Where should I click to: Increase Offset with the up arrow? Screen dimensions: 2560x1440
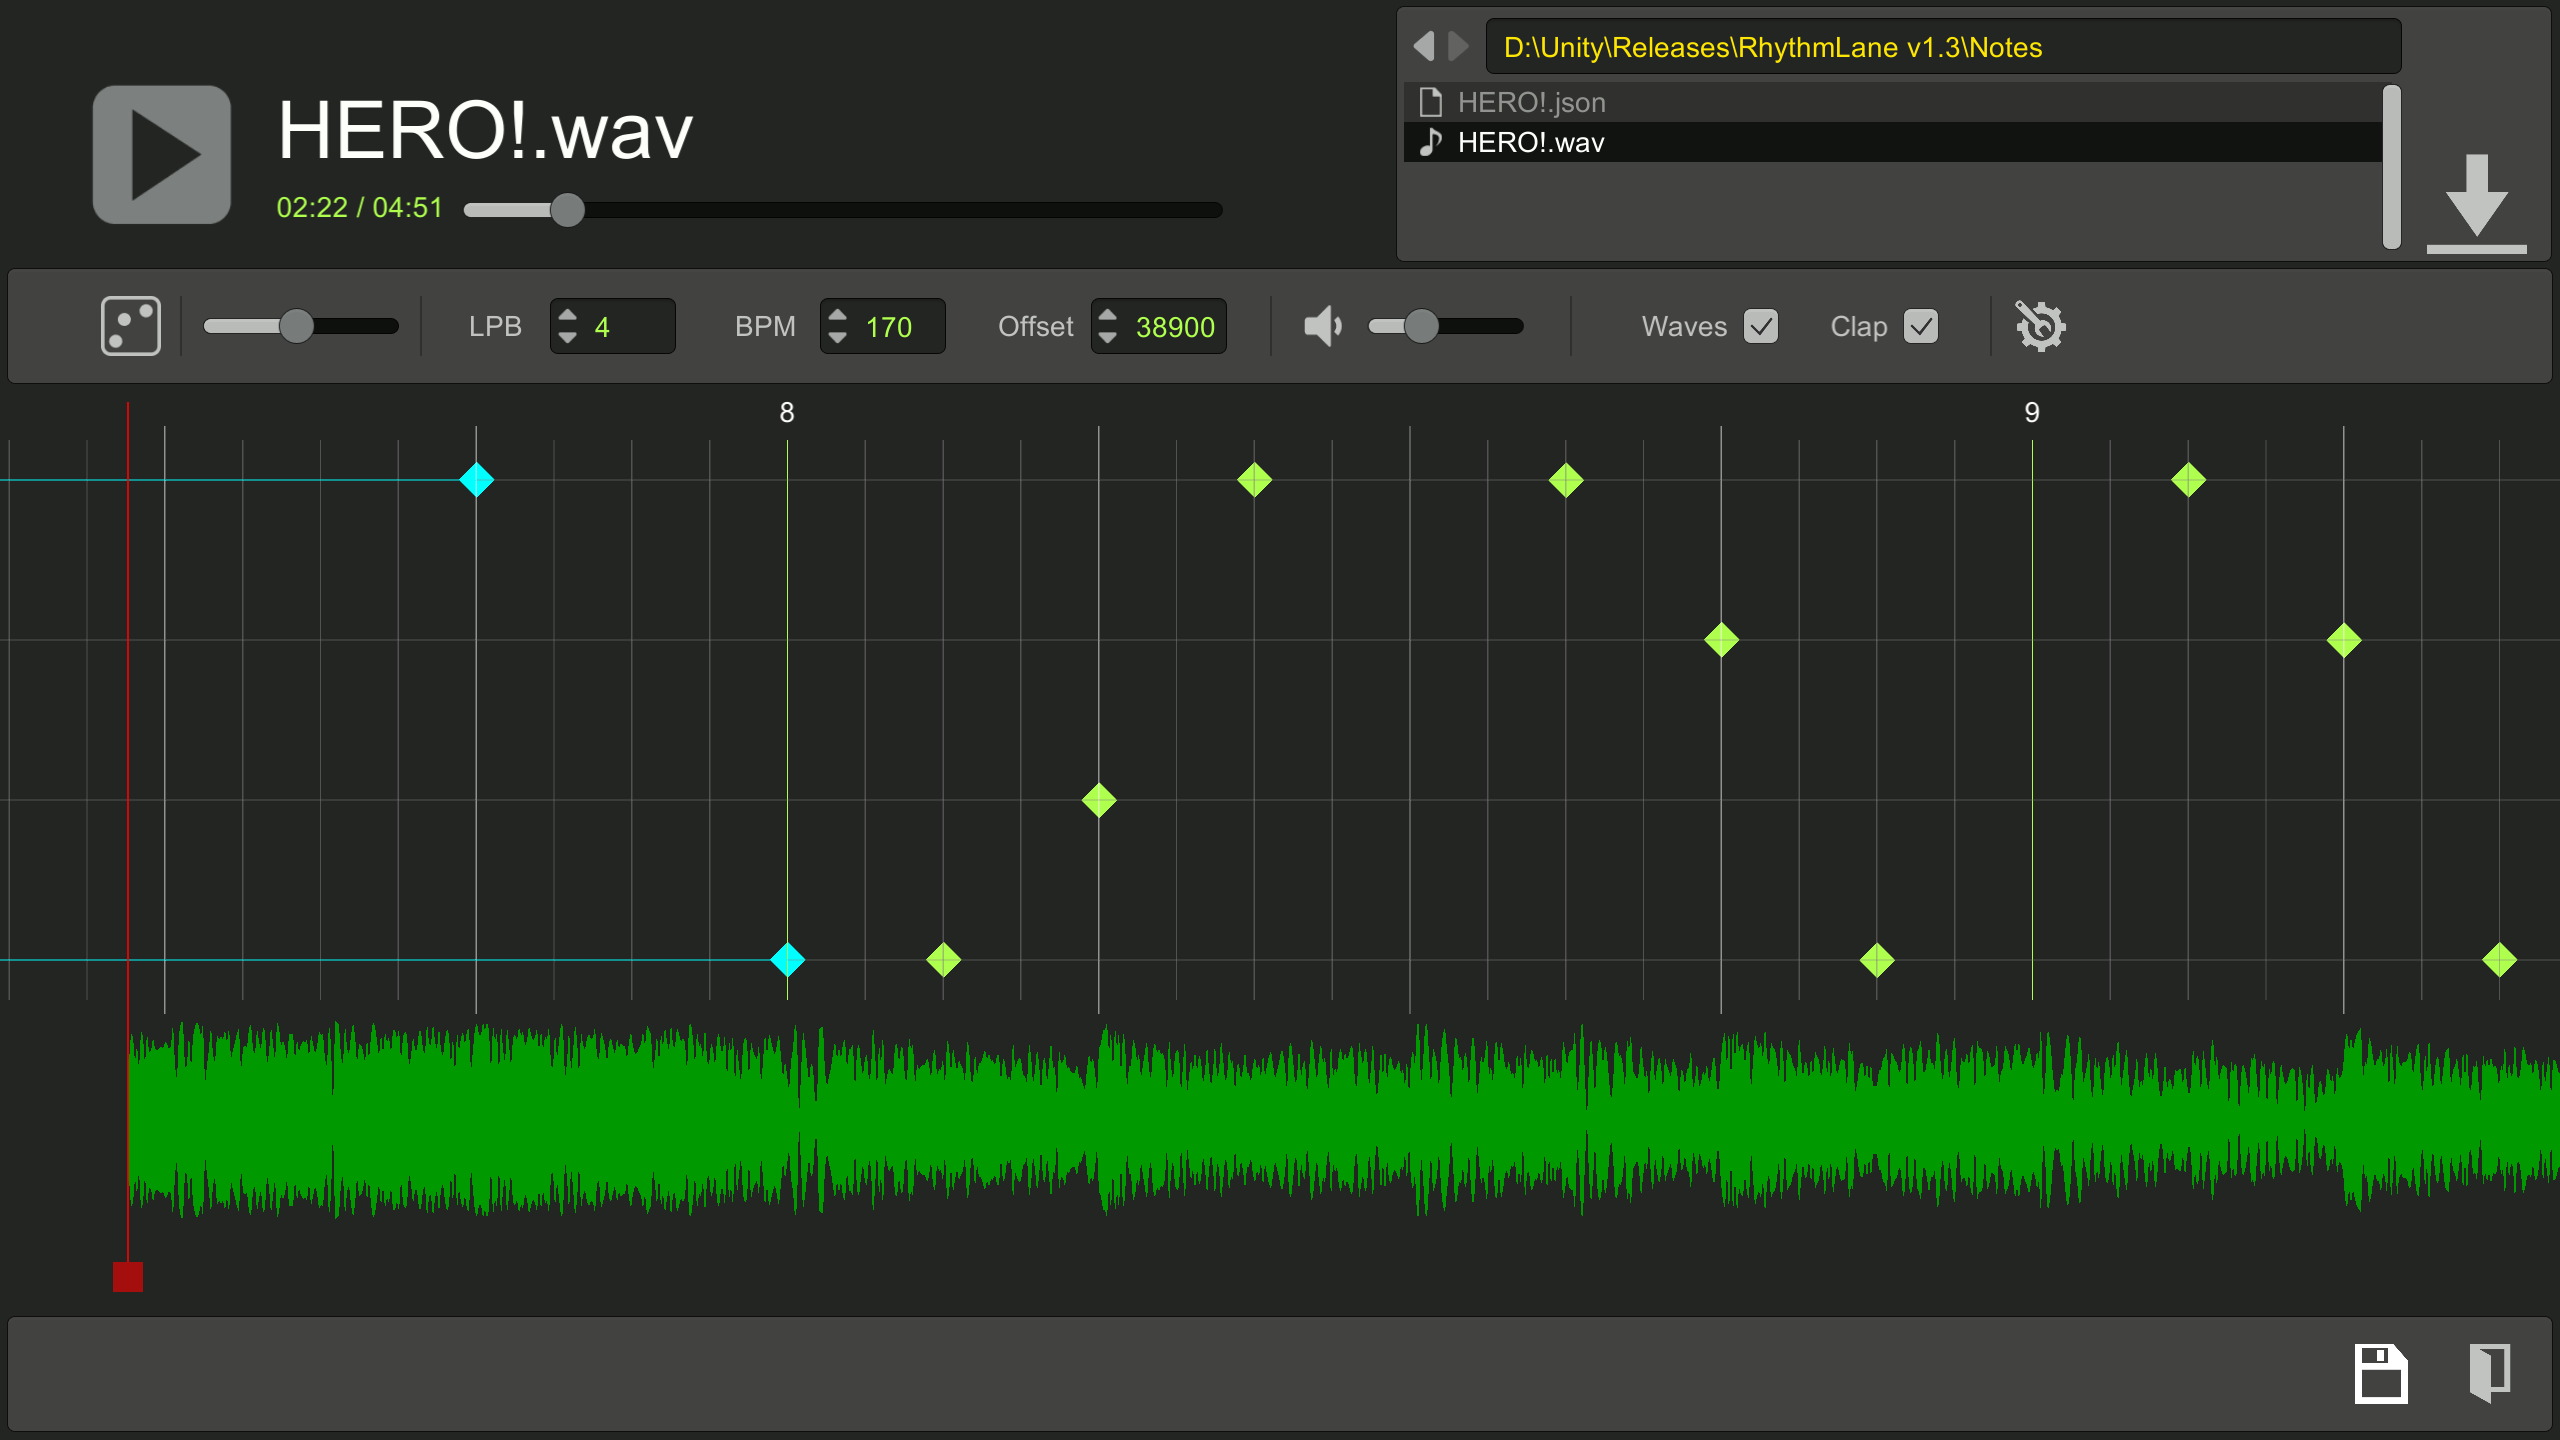click(1107, 315)
